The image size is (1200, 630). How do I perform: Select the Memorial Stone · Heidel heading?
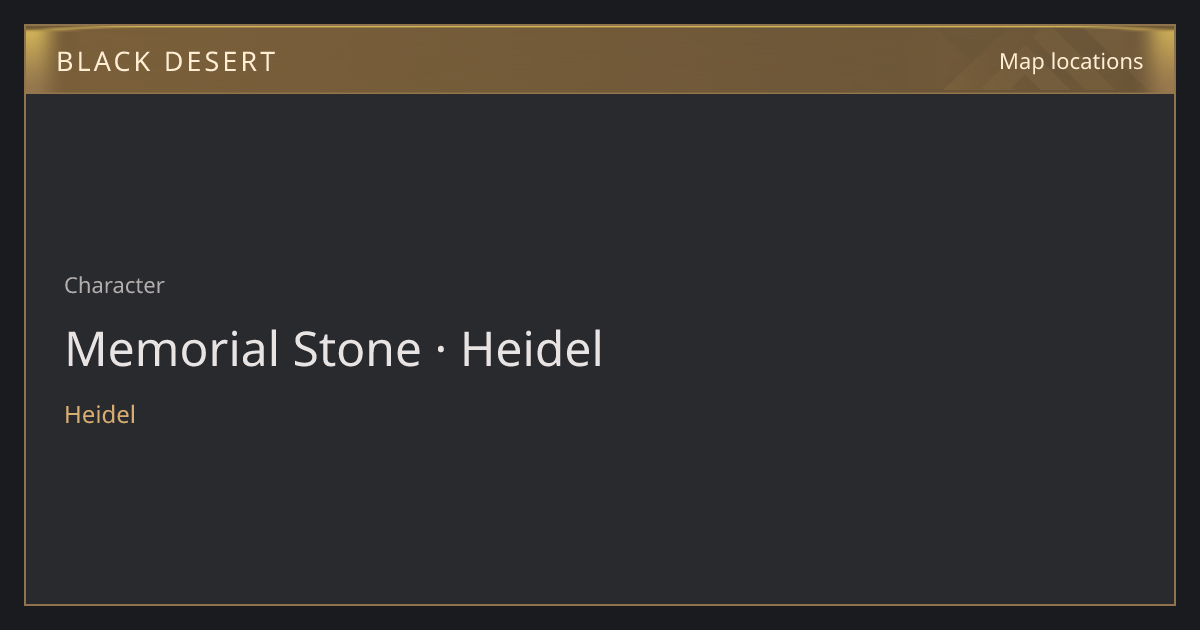(334, 350)
